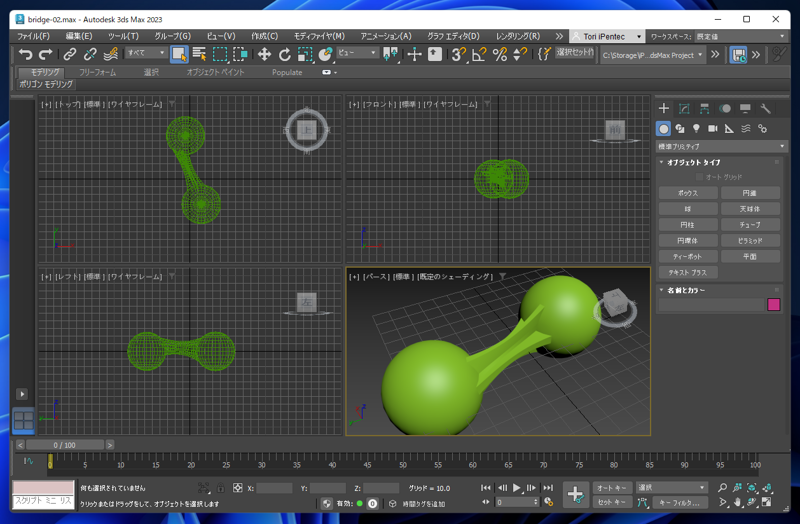Viewport: 800px width, 524px height.
Task: Open the Tori iPentec account dropdown
Action: [606, 36]
